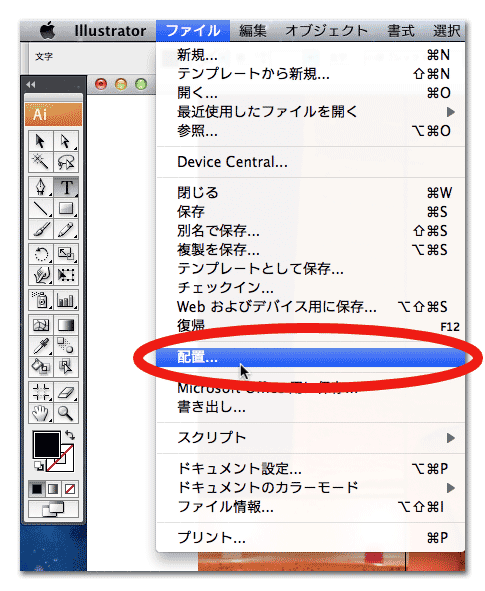
Task: Open Device Central...
Action: pyautogui.click(x=311, y=162)
